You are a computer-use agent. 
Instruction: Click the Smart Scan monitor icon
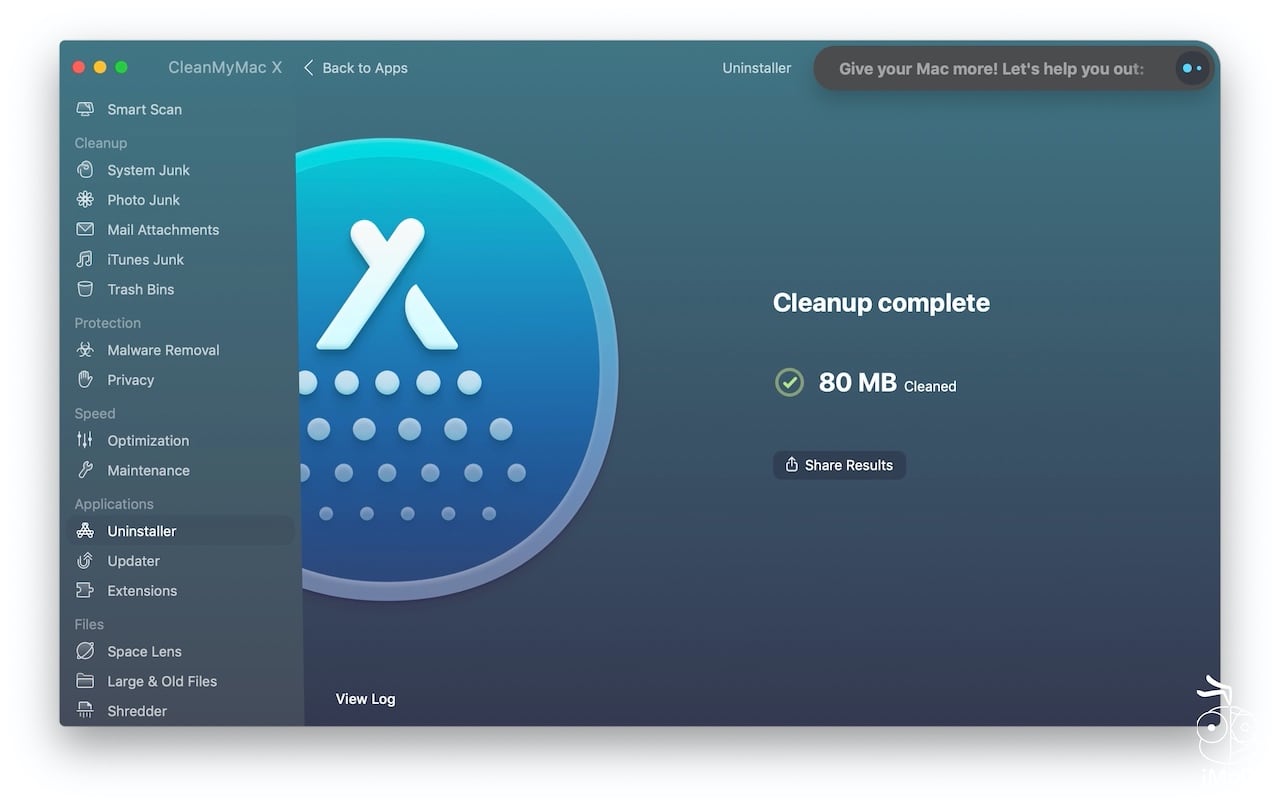pos(85,109)
